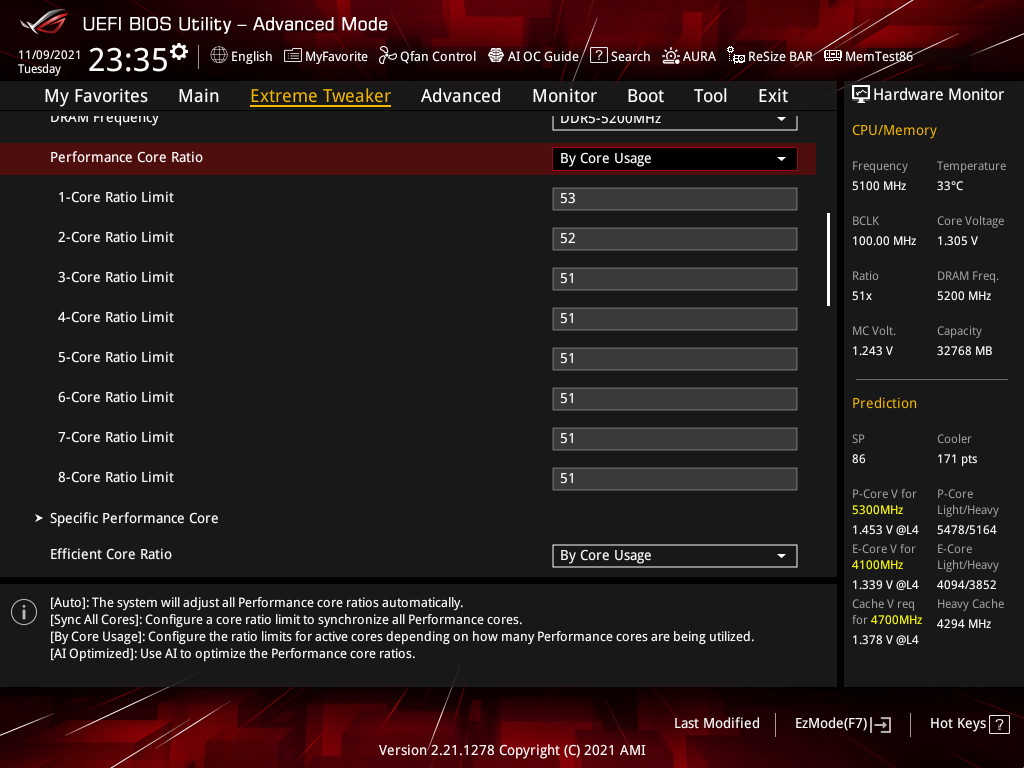Click the Performance Core Ratio label
The image size is (1024, 768).
click(x=127, y=157)
